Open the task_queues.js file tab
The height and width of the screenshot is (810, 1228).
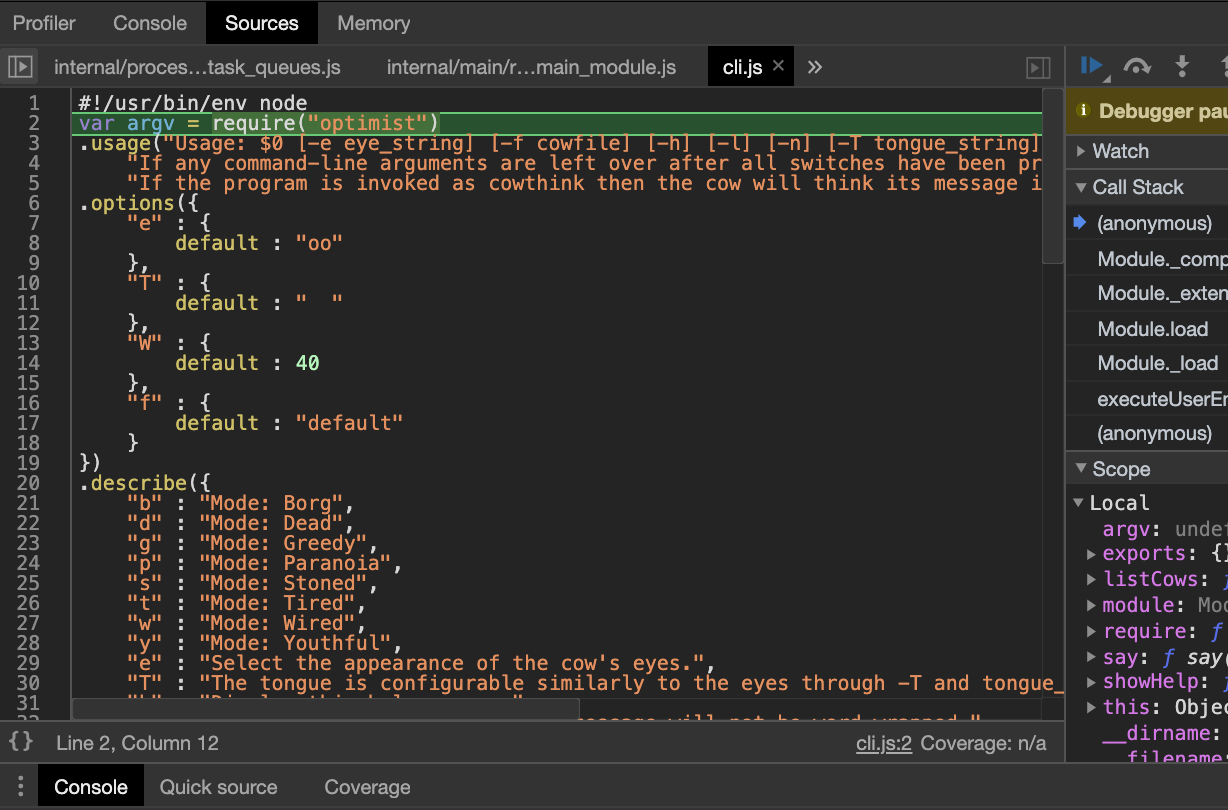click(197, 67)
